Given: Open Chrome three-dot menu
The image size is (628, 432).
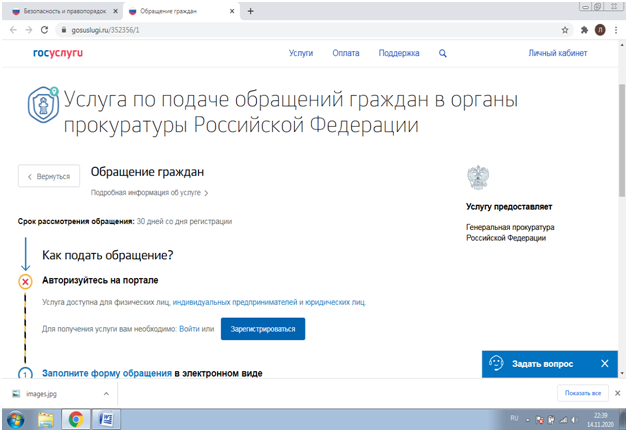Looking at the screenshot, I should click(x=616, y=30).
